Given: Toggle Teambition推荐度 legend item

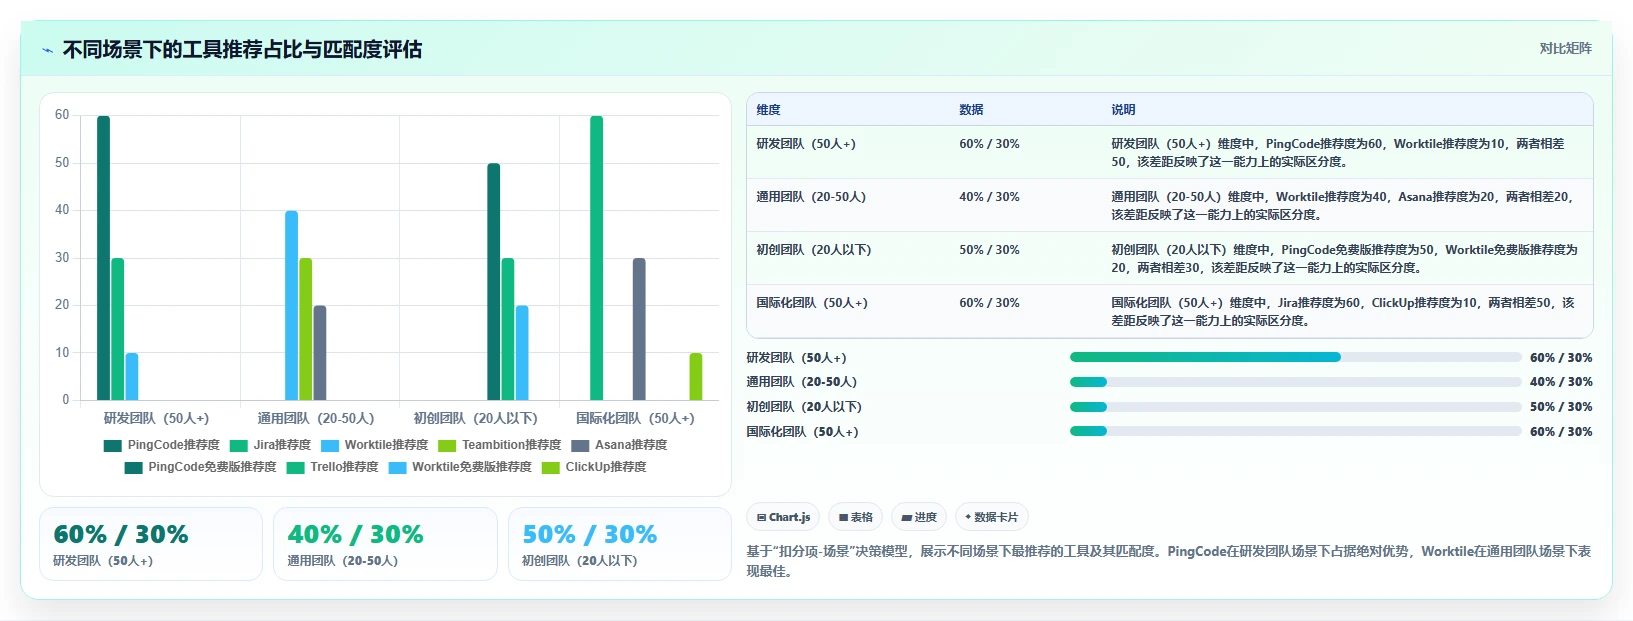Looking at the screenshot, I should click(x=499, y=445).
